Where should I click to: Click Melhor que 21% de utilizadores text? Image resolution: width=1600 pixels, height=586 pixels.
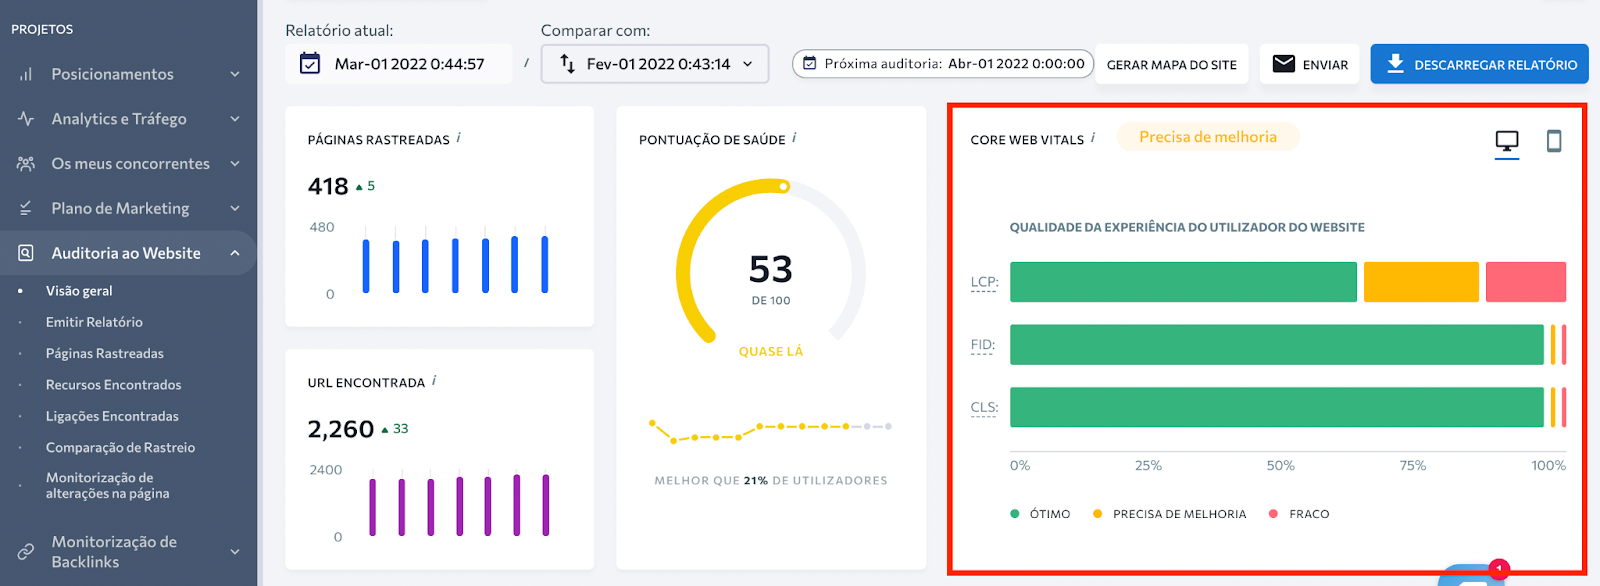point(771,481)
